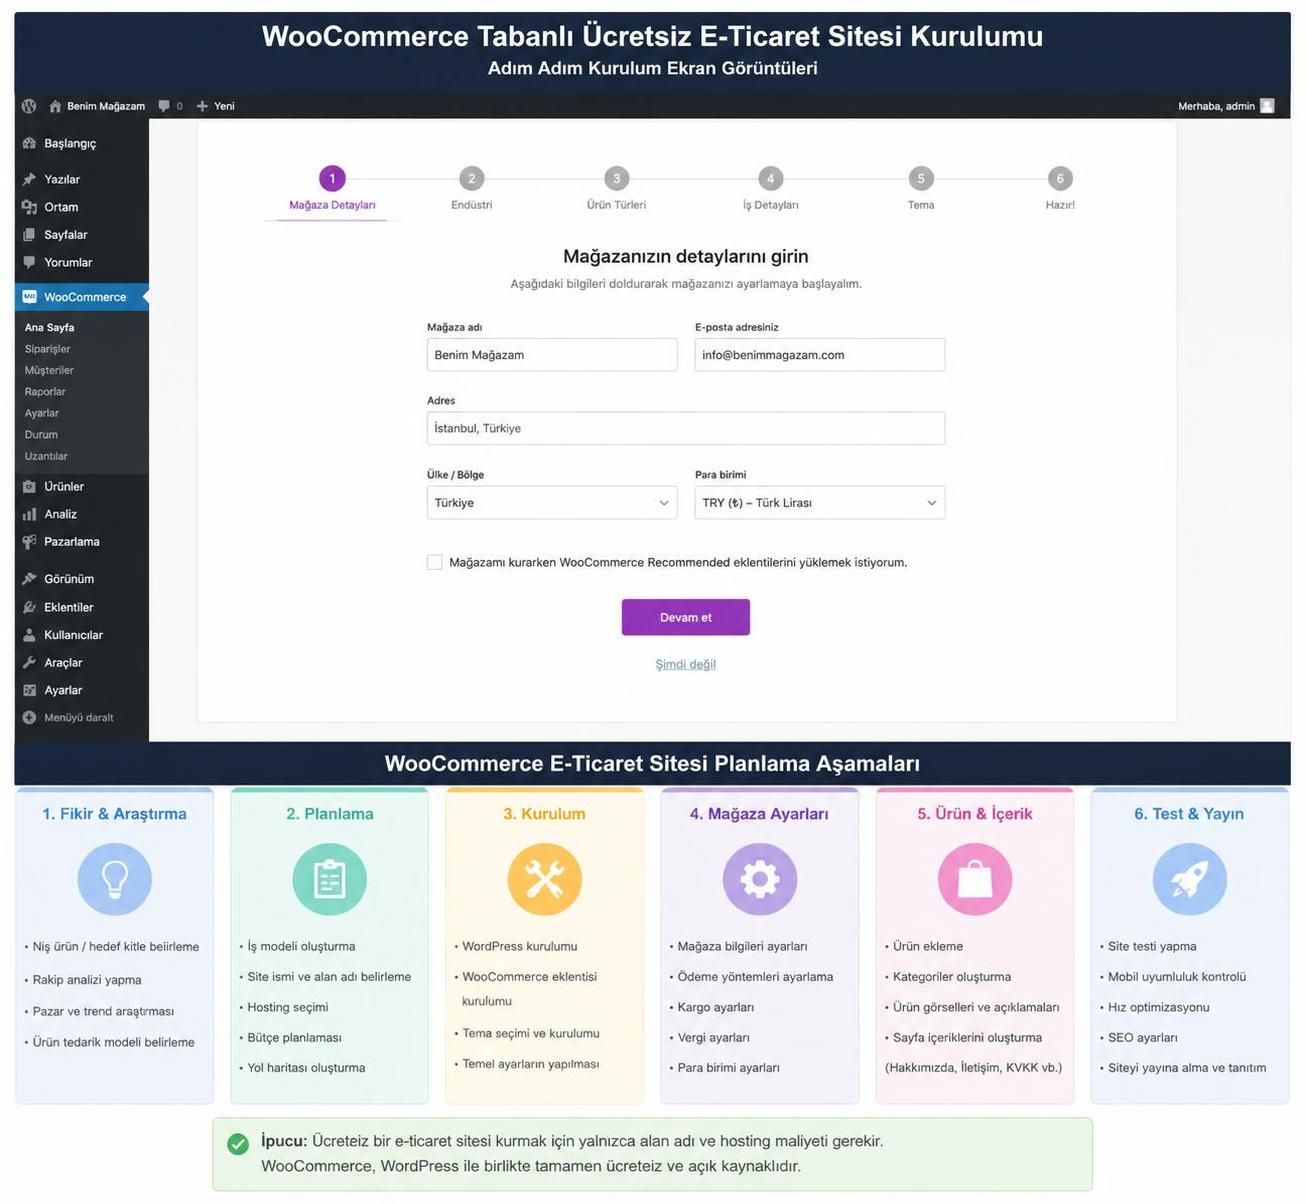
Task: Click the Kullanıcılar user icon
Action: point(29,635)
